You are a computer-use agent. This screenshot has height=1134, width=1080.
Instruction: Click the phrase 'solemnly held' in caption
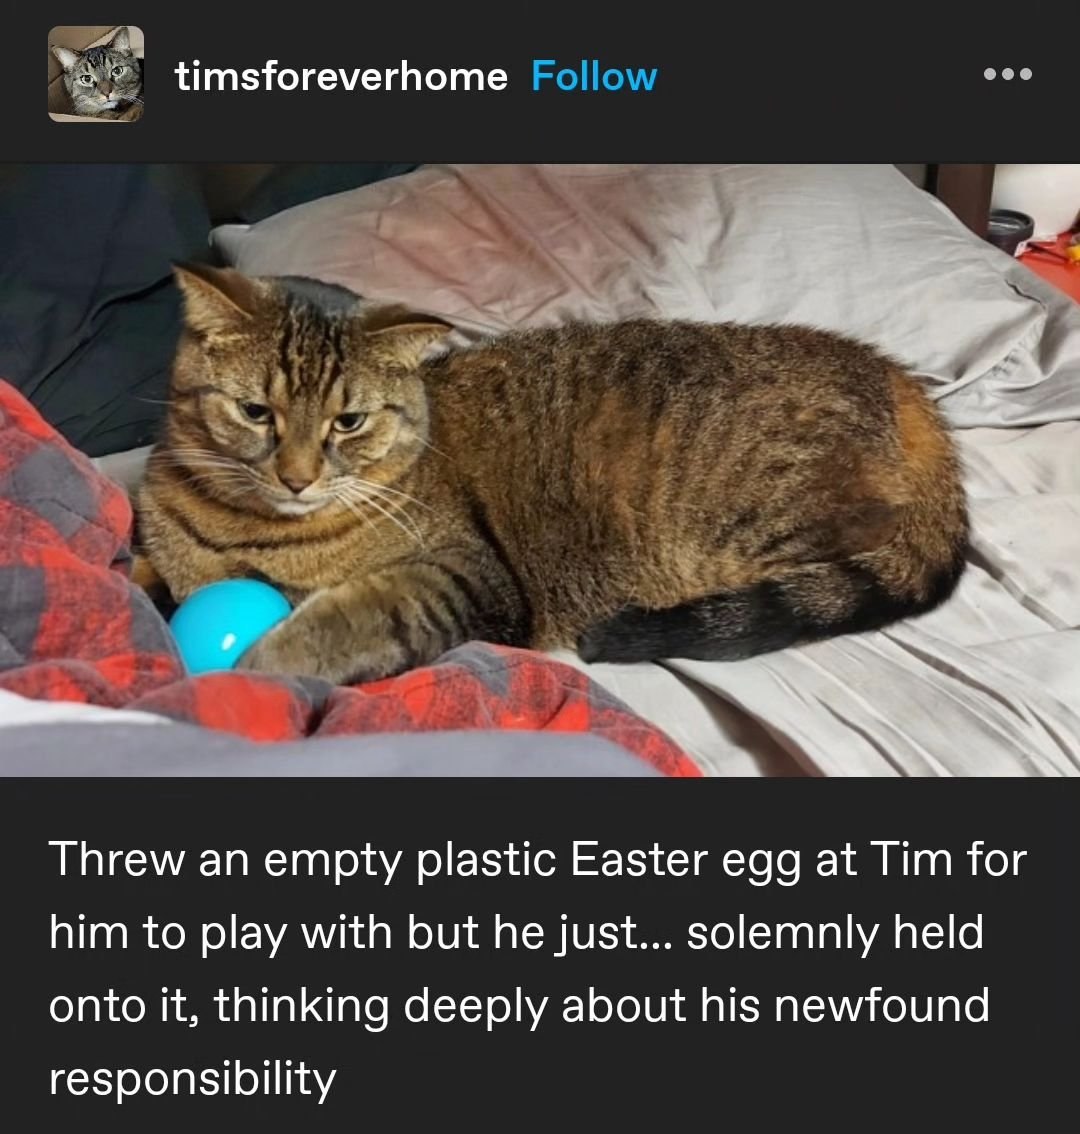click(835, 932)
